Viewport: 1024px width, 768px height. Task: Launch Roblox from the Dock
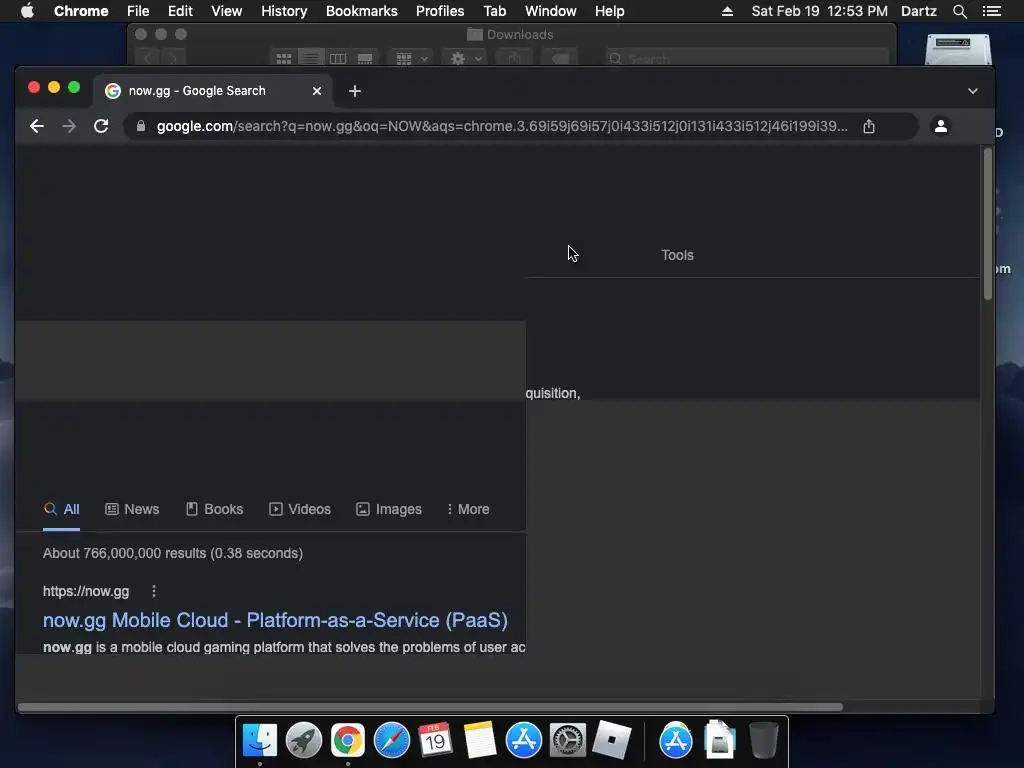coord(611,741)
